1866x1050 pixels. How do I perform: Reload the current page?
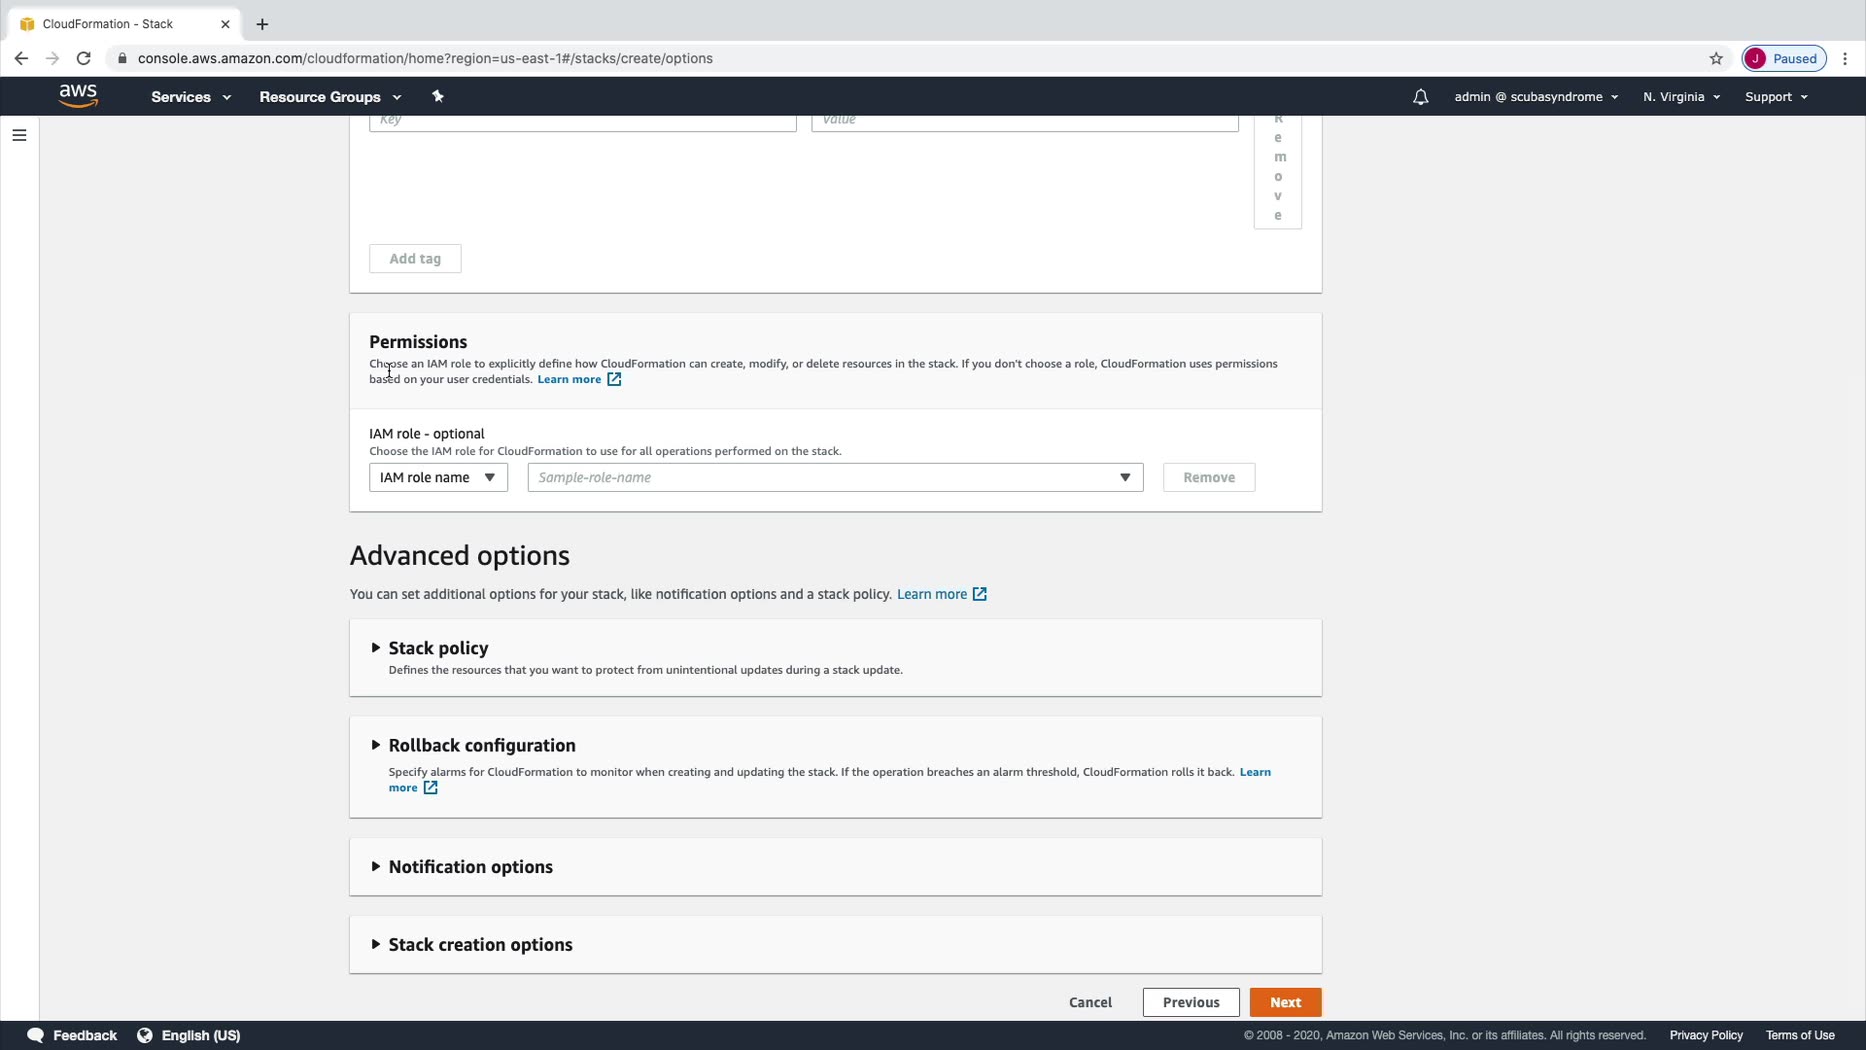click(84, 58)
